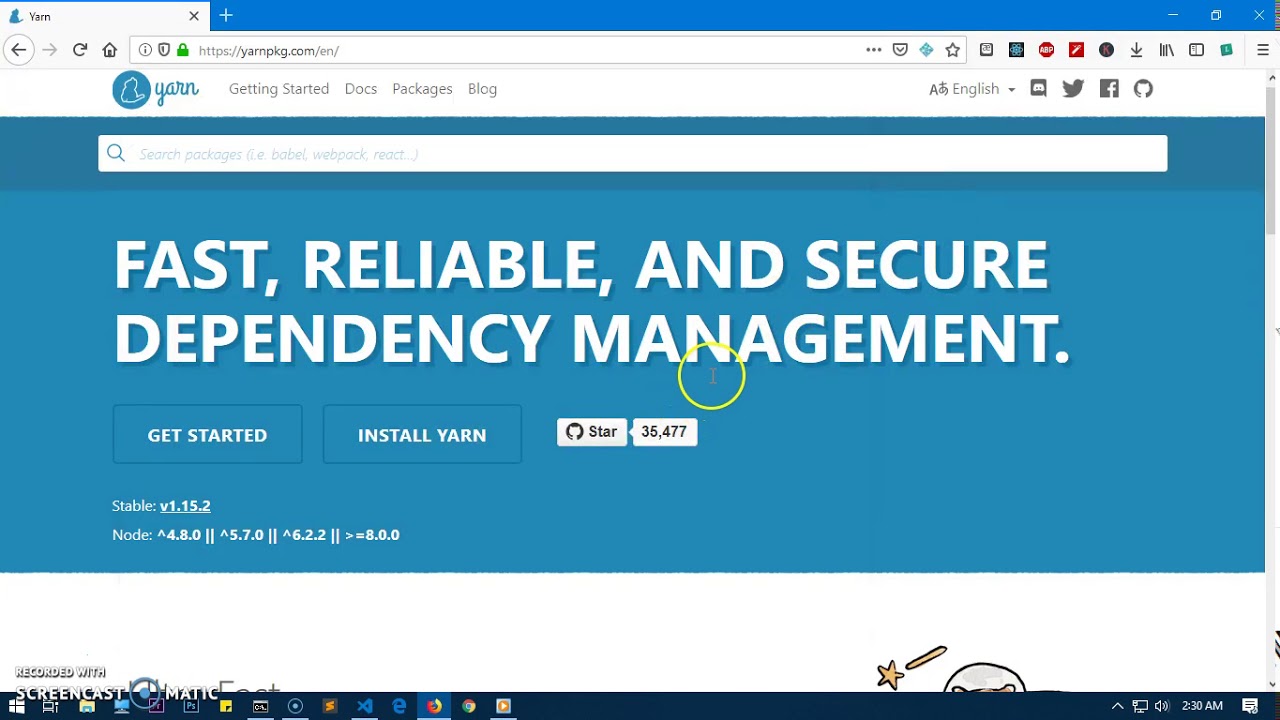
Task: Open the 35,477 star count link
Action: tap(664, 432)
